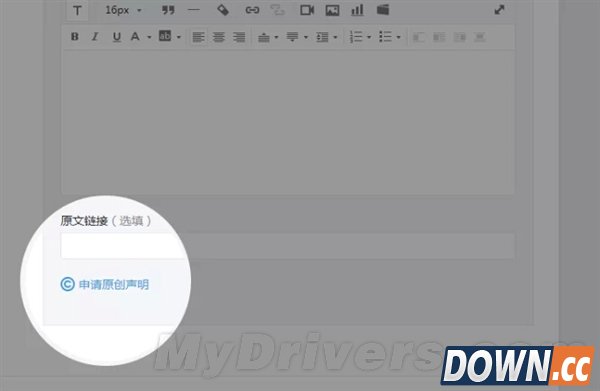Open the numbered list style dropdown

tap(369, 37)
